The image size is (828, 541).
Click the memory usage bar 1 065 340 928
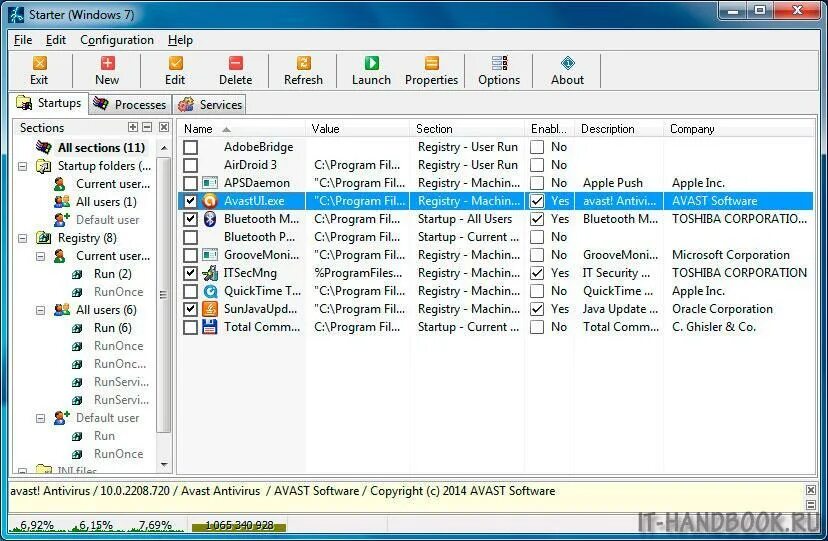tap(239, 526)
